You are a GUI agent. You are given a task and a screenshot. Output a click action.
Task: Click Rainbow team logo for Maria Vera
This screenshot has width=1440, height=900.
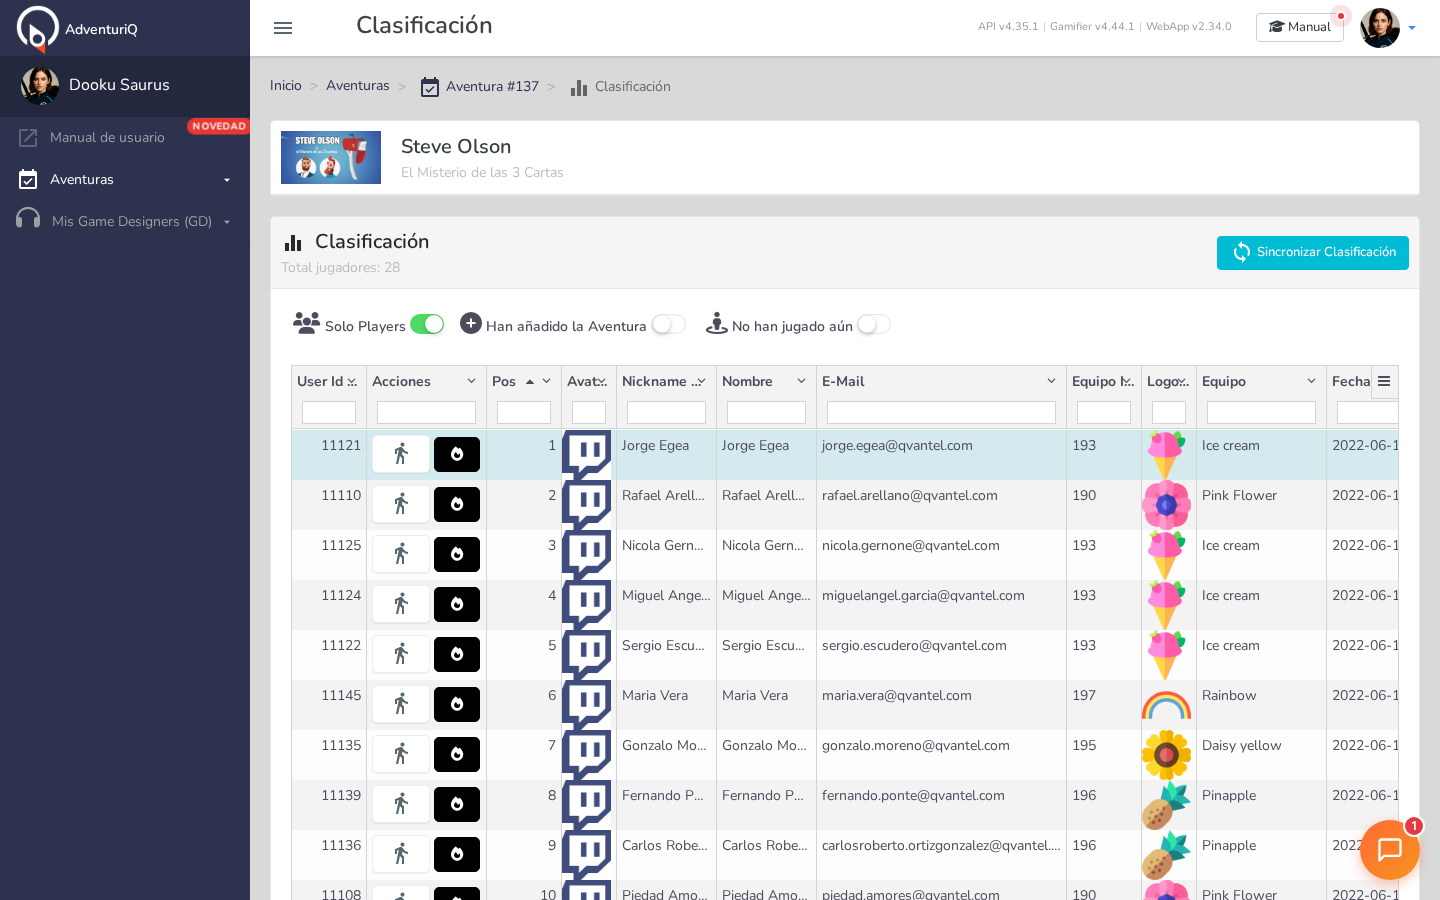tap(1166, 705)
